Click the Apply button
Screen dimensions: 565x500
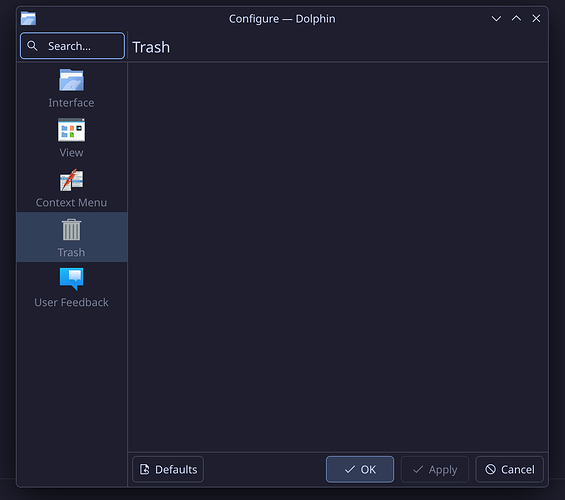pos(435,469)
